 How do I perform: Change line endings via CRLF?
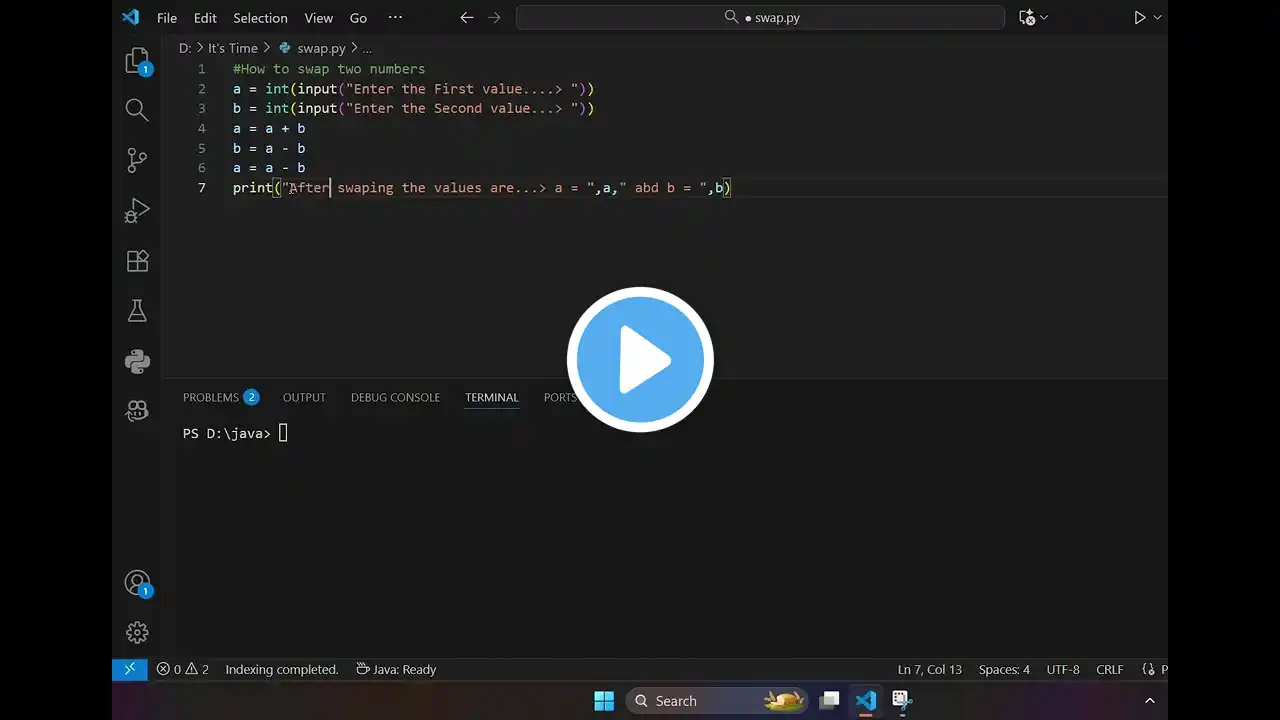click(x=1109, y=669)
